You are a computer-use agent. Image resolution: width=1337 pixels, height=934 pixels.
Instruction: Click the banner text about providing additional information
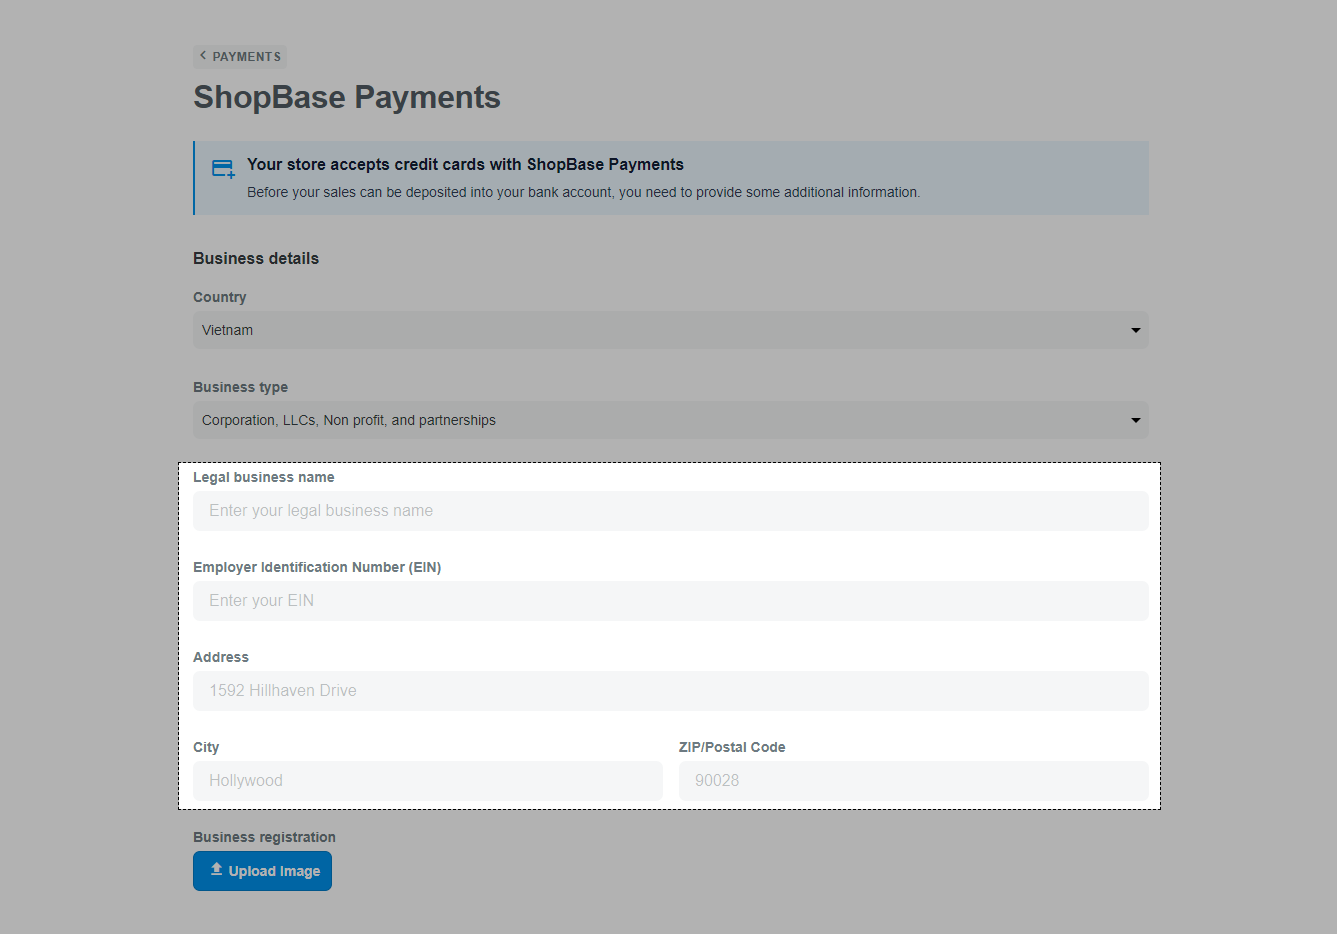[583, 192]
